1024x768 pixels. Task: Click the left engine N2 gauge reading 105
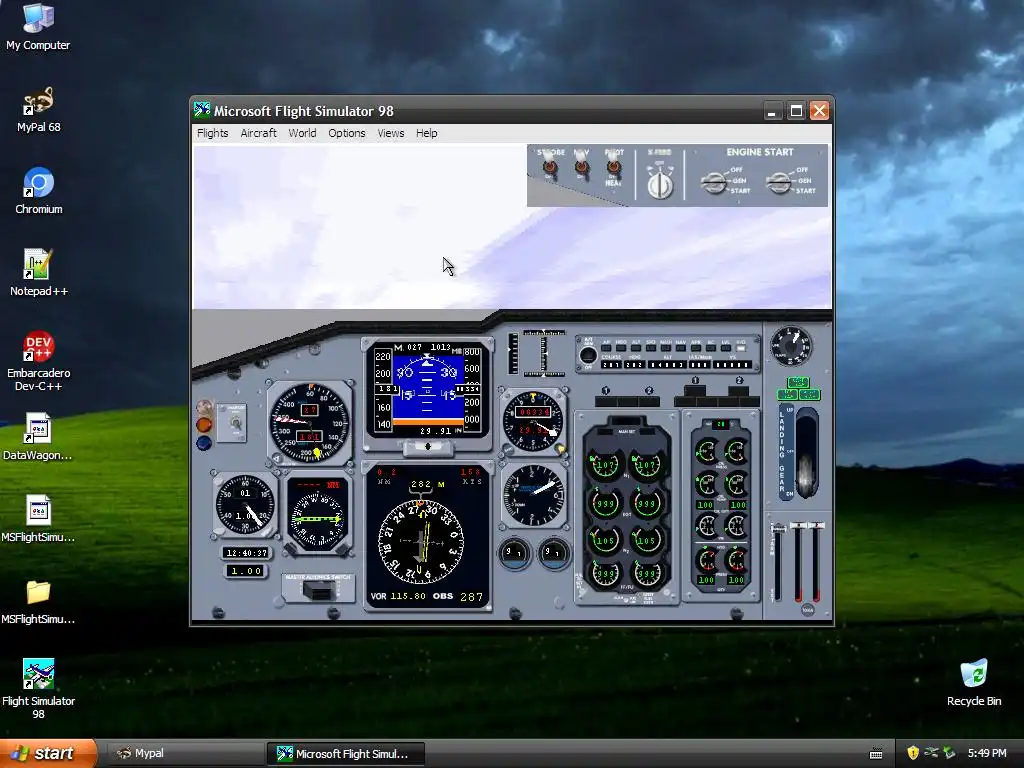[x=605, y=539]
